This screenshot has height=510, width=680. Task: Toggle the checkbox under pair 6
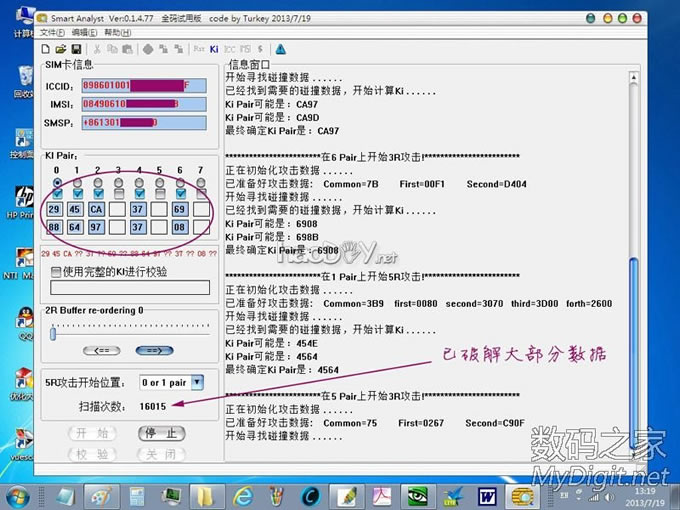(180, 194)
